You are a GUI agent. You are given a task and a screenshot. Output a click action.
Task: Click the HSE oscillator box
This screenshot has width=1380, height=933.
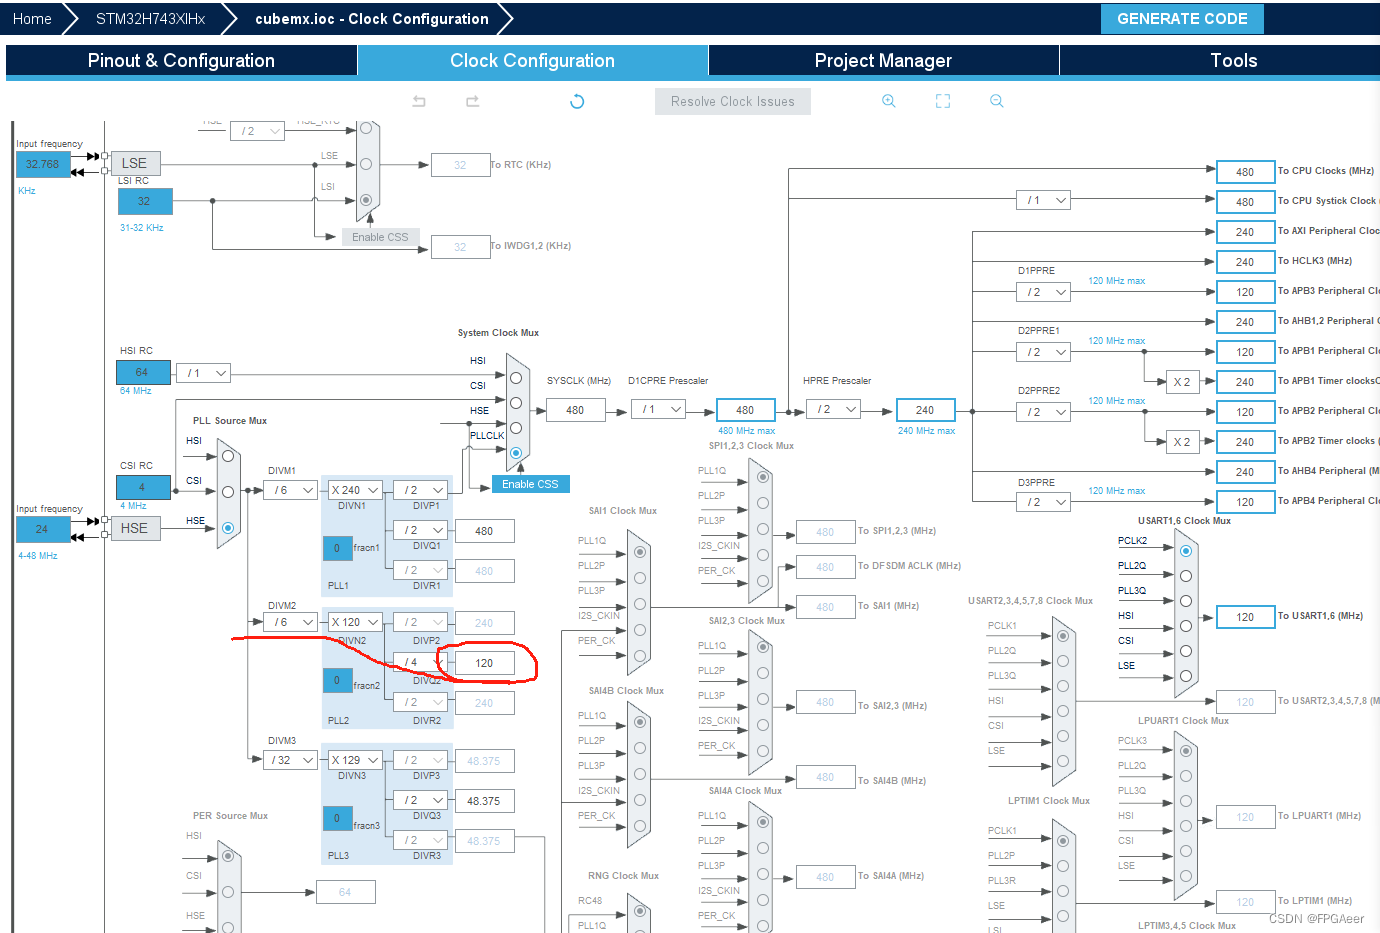pyautogui.click(x=134, y=528)
